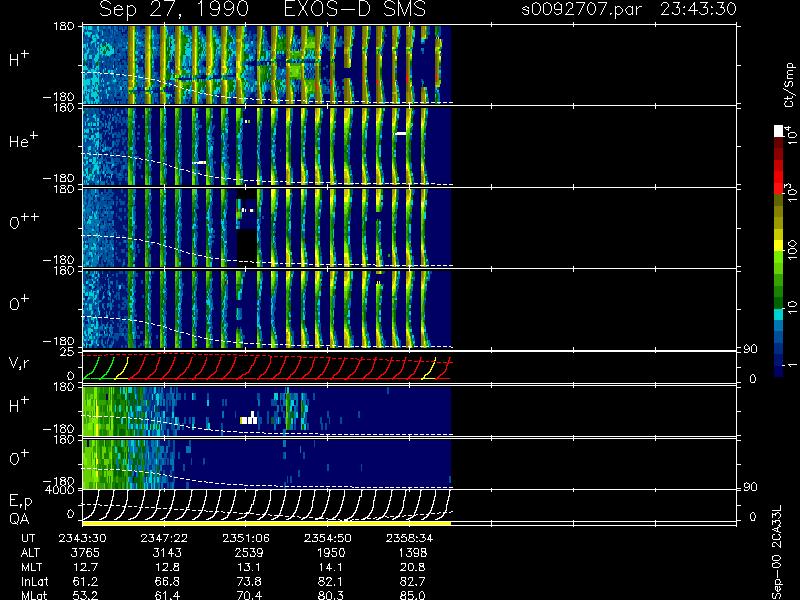Image resolution: width=800 pixels, height=600 pixels.
Task: Select UT value "2343:30"
Action: 83,538
